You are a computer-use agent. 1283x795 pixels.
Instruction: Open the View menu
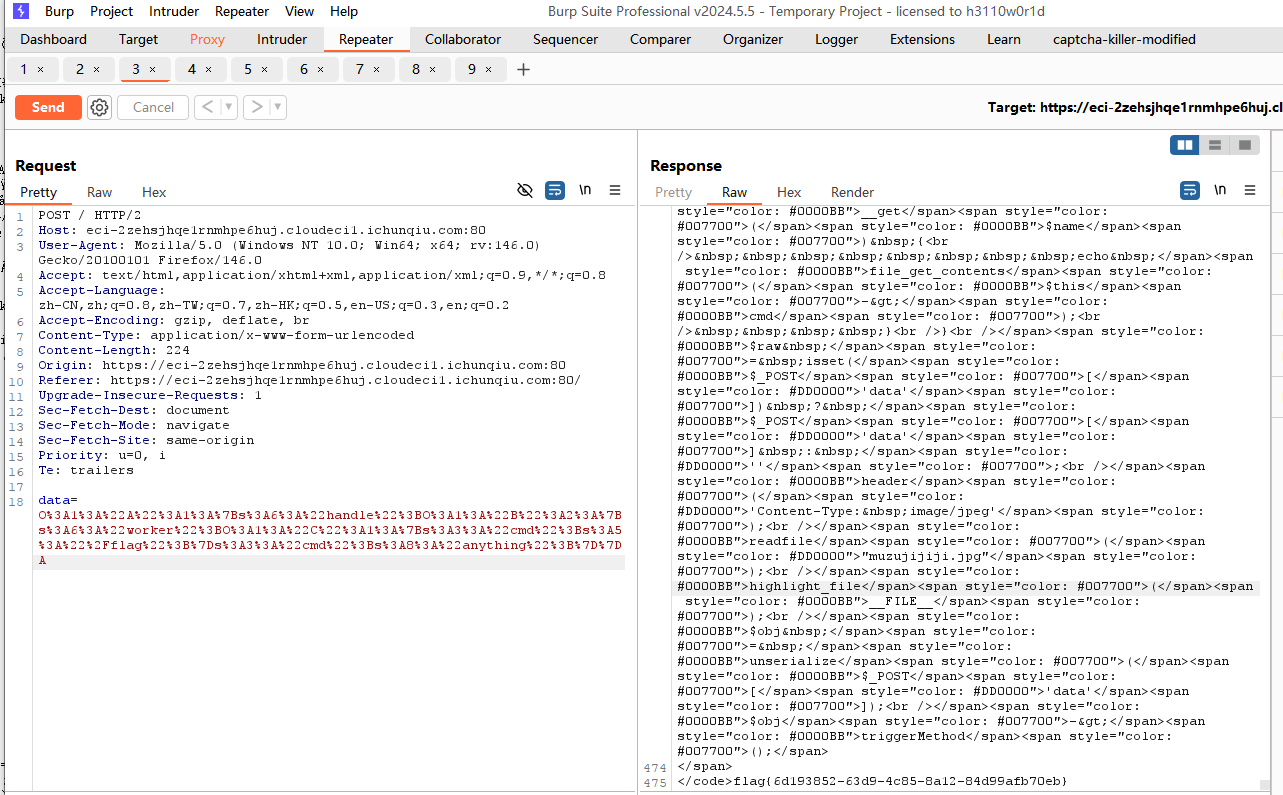click(299, 12)
